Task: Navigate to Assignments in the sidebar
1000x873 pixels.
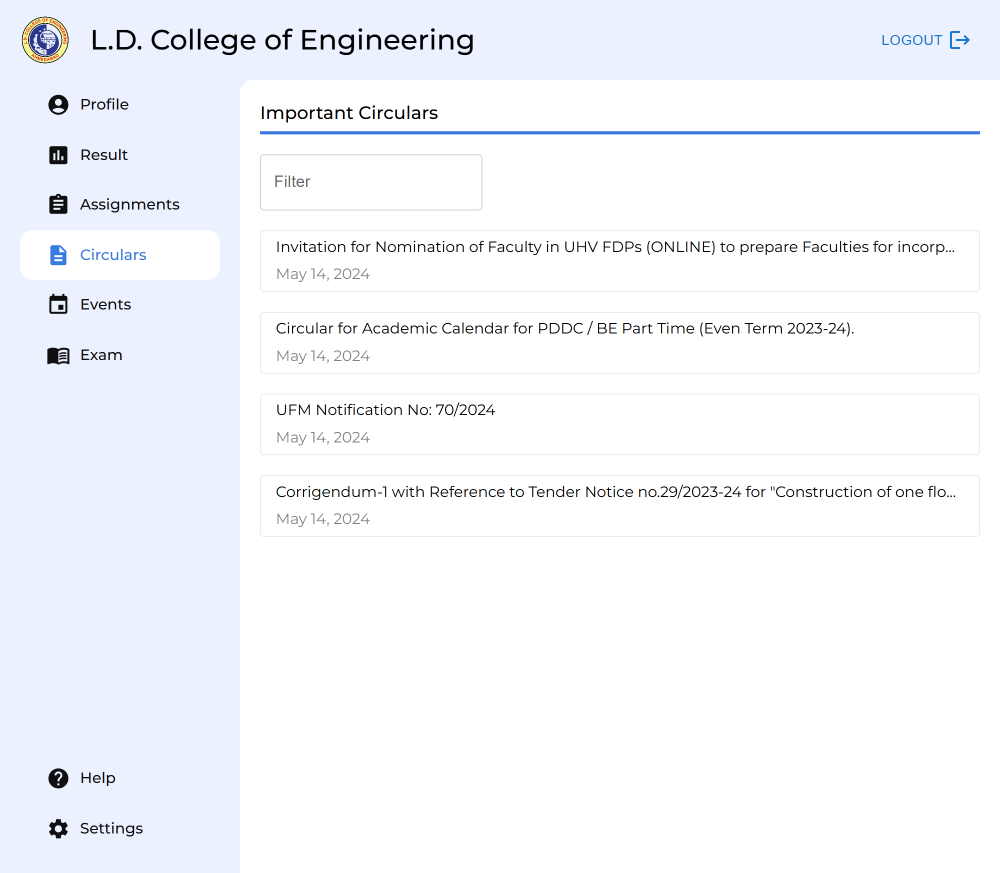Action: 130,204
